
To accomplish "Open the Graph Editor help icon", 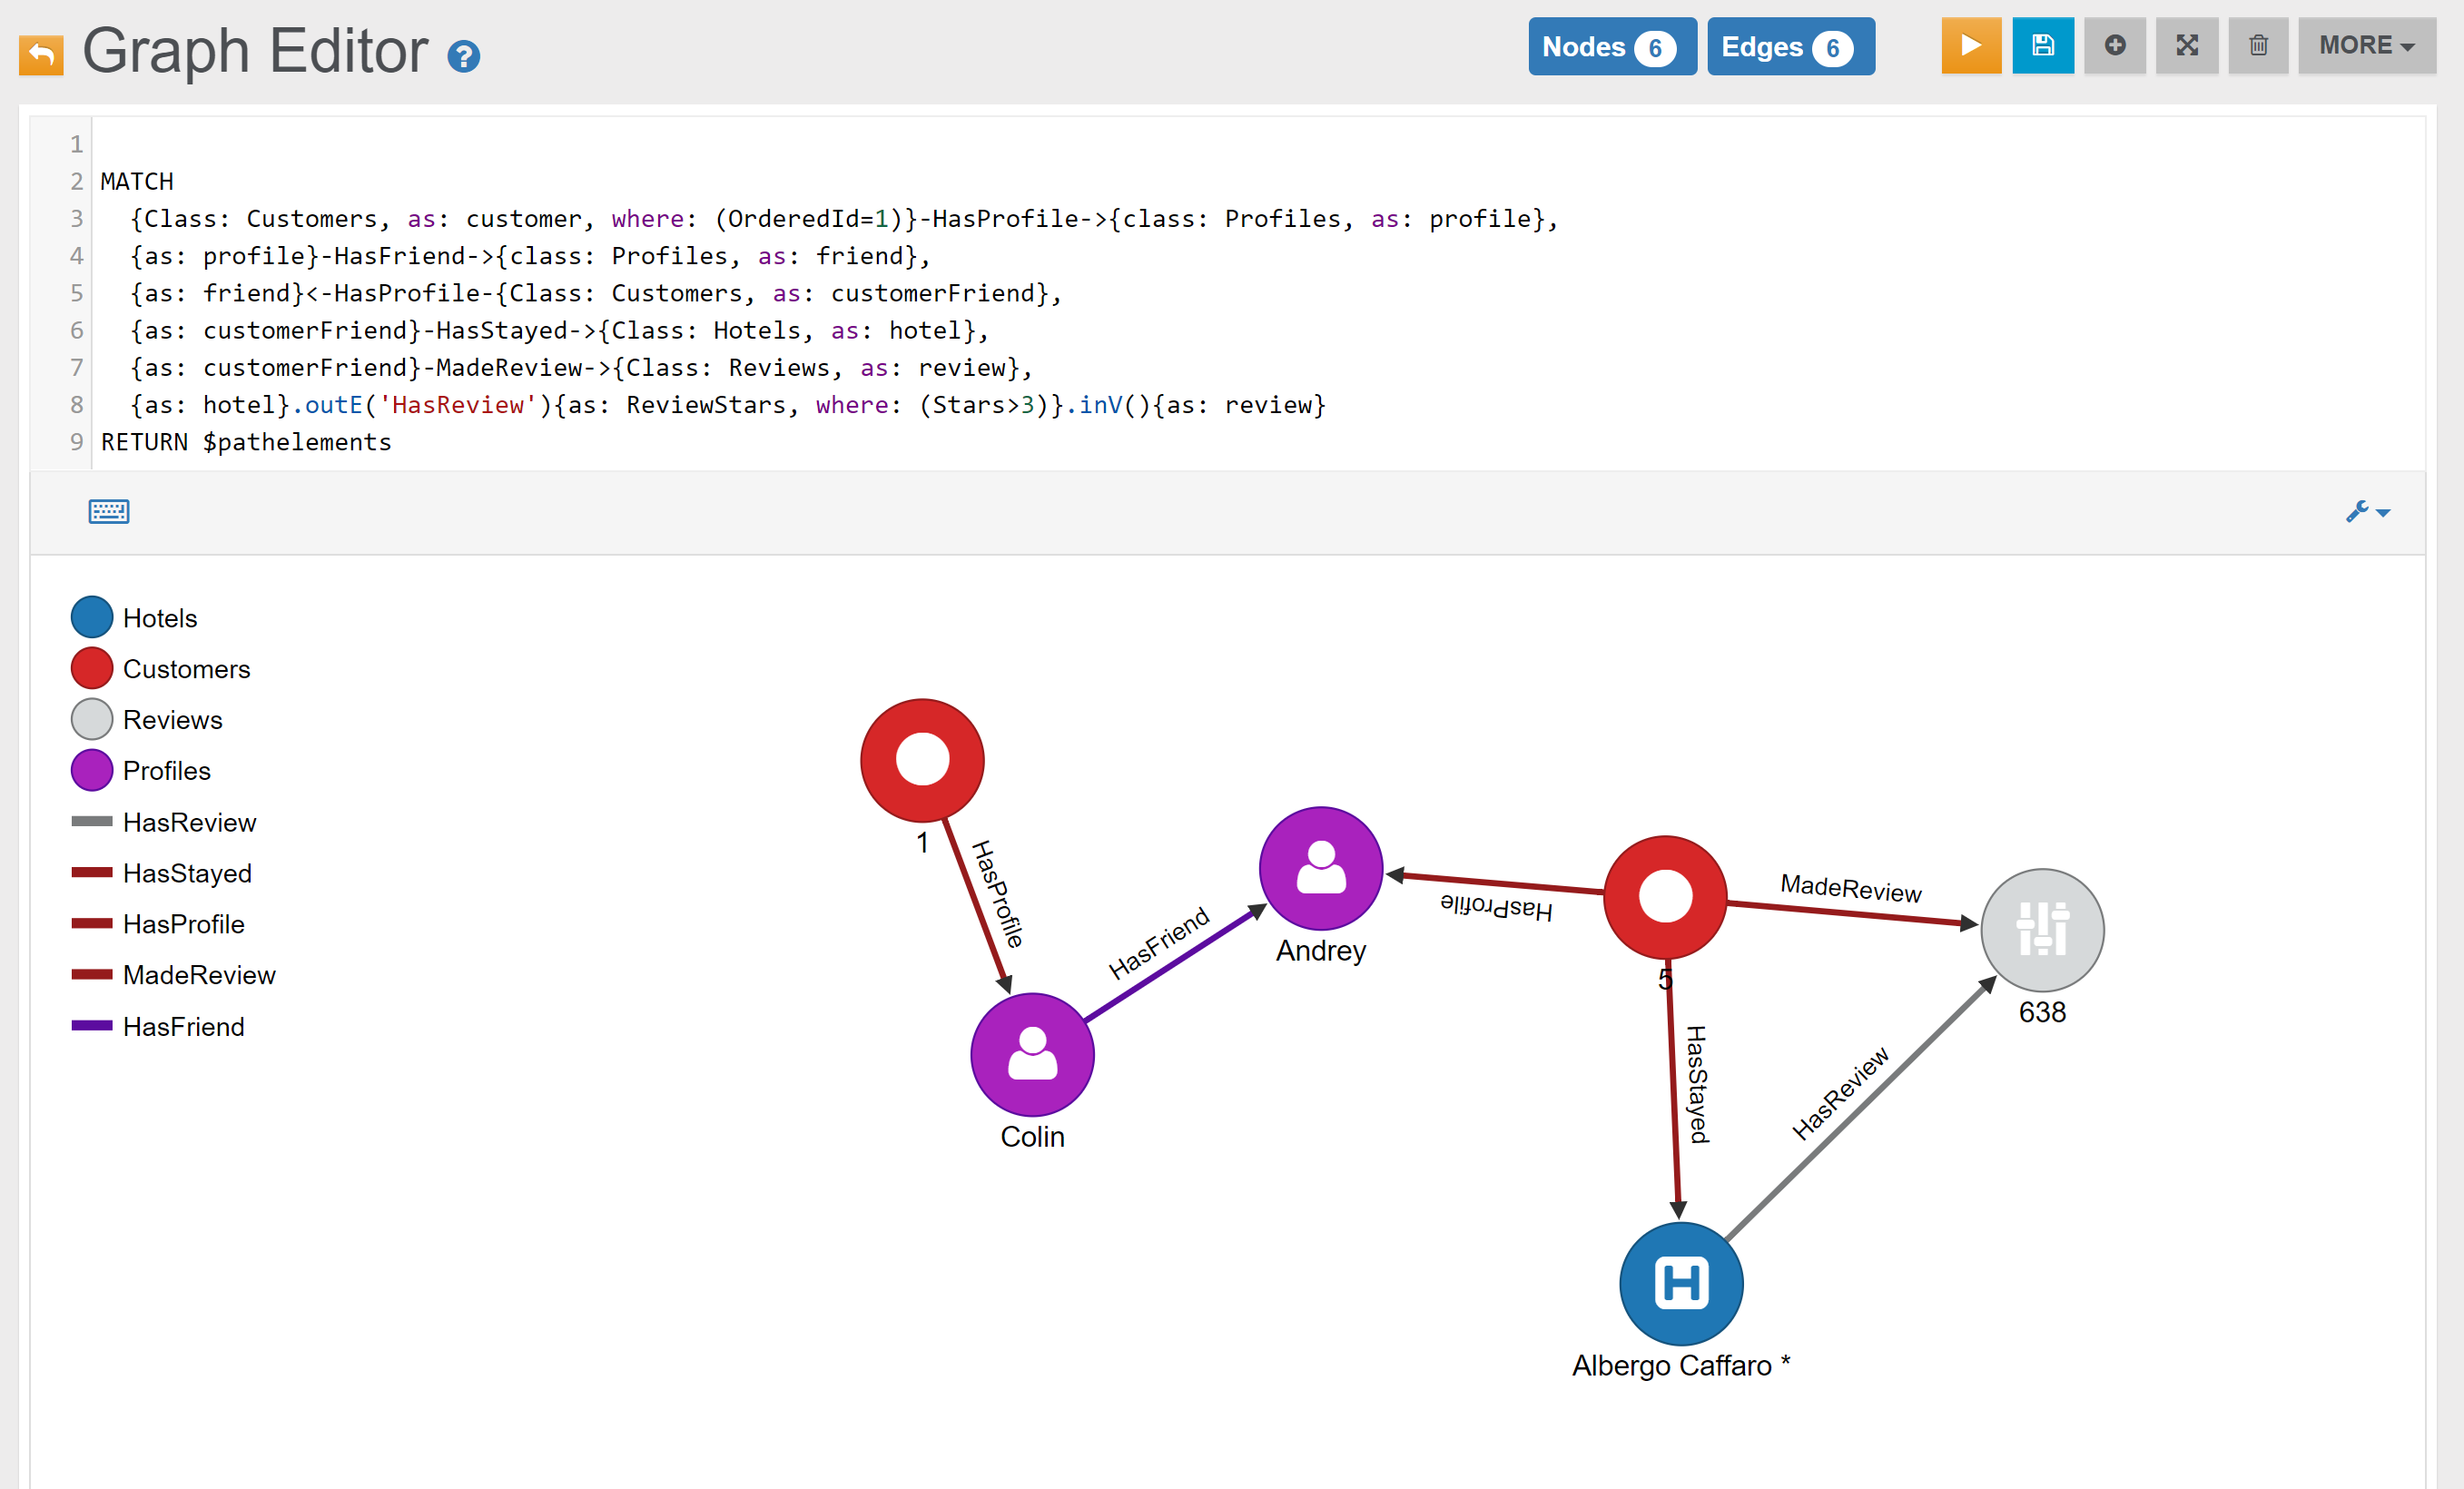I will pyautogui.click(x=463, y=56).
